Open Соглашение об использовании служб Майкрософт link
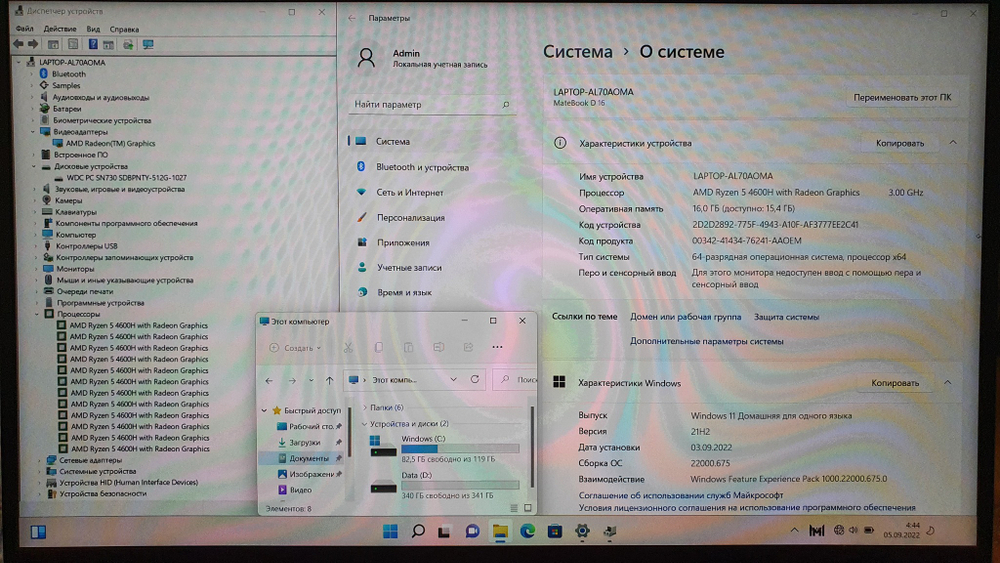 click(x=680, y=495)
